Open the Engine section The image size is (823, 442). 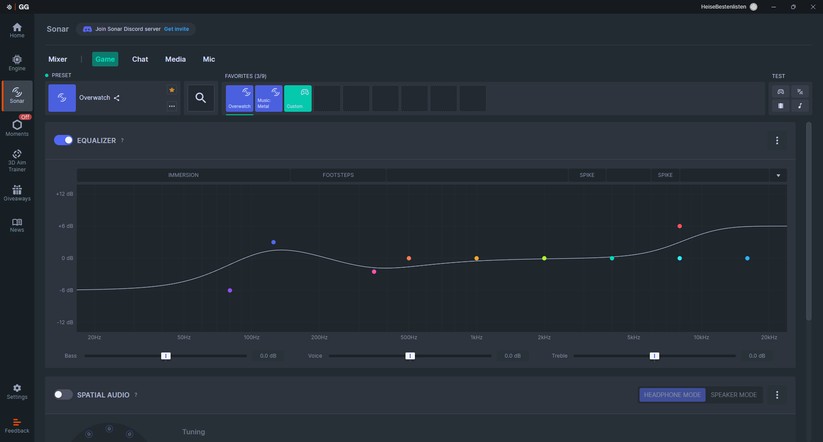tap(17, 63)
